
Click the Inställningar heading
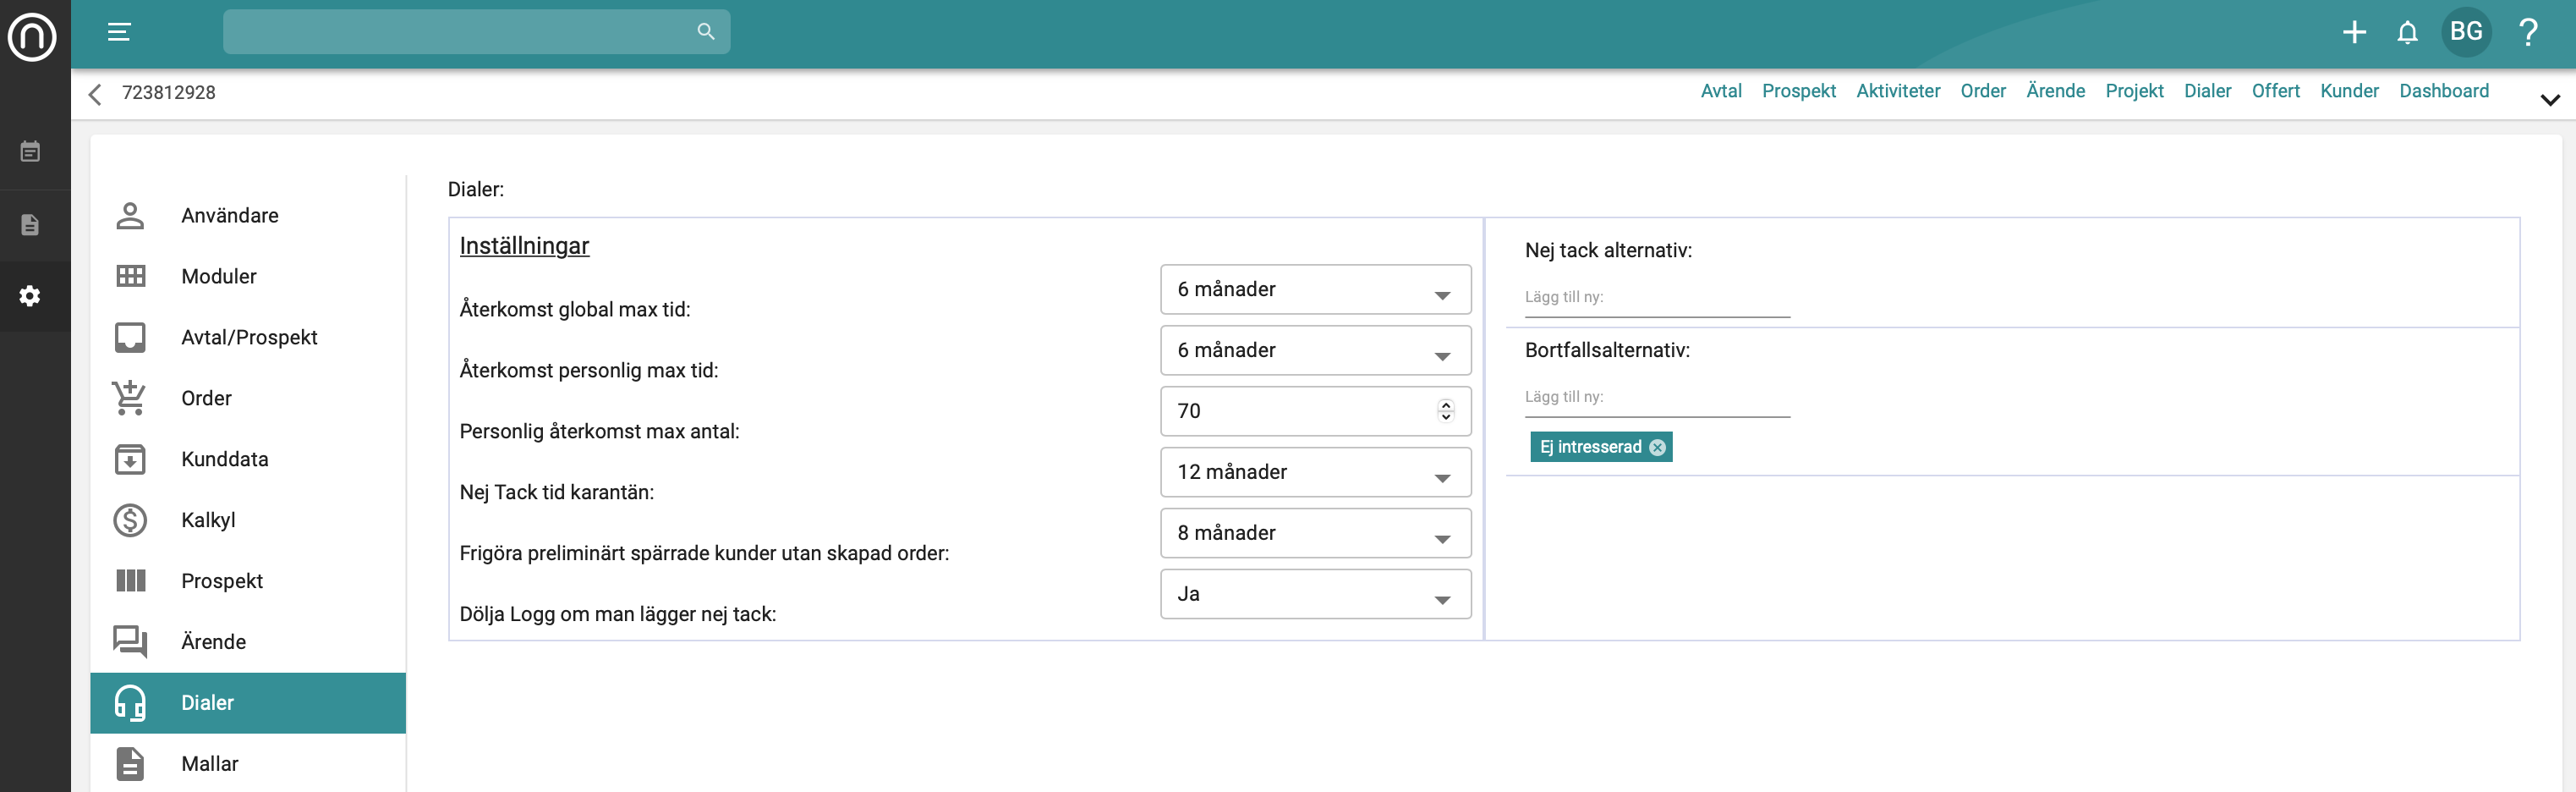524,247
